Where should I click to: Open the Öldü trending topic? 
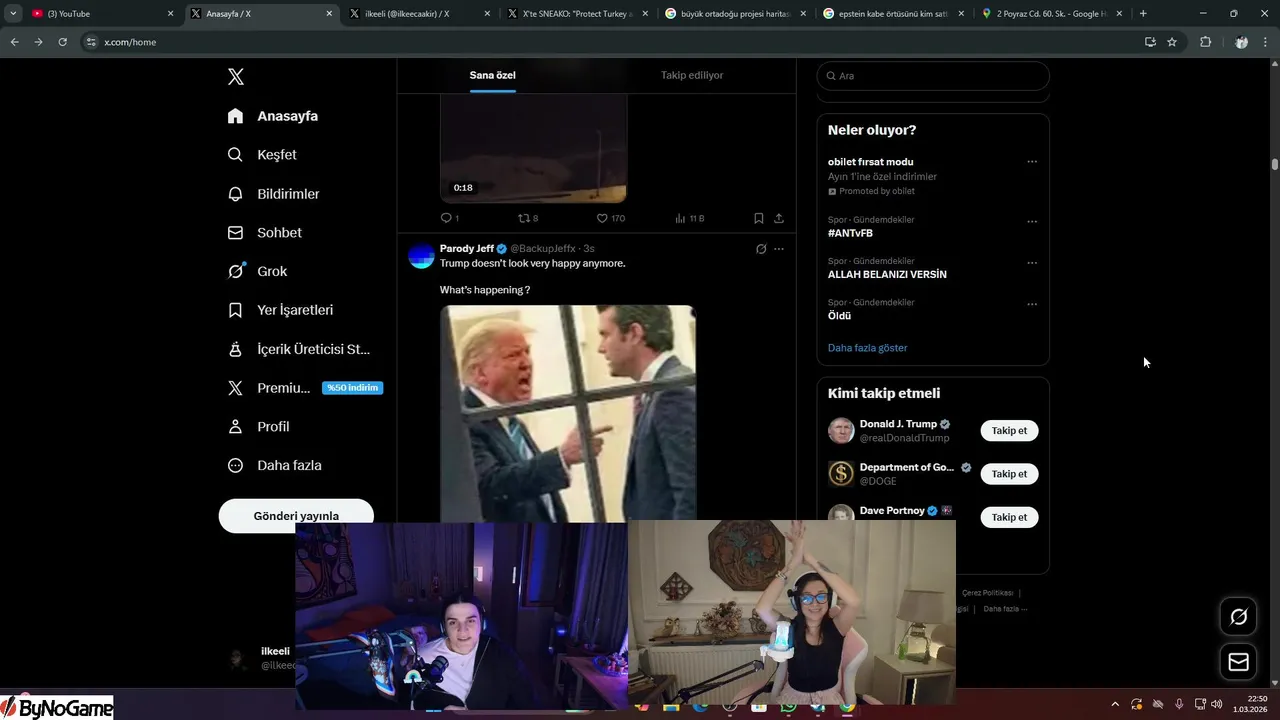839,316
